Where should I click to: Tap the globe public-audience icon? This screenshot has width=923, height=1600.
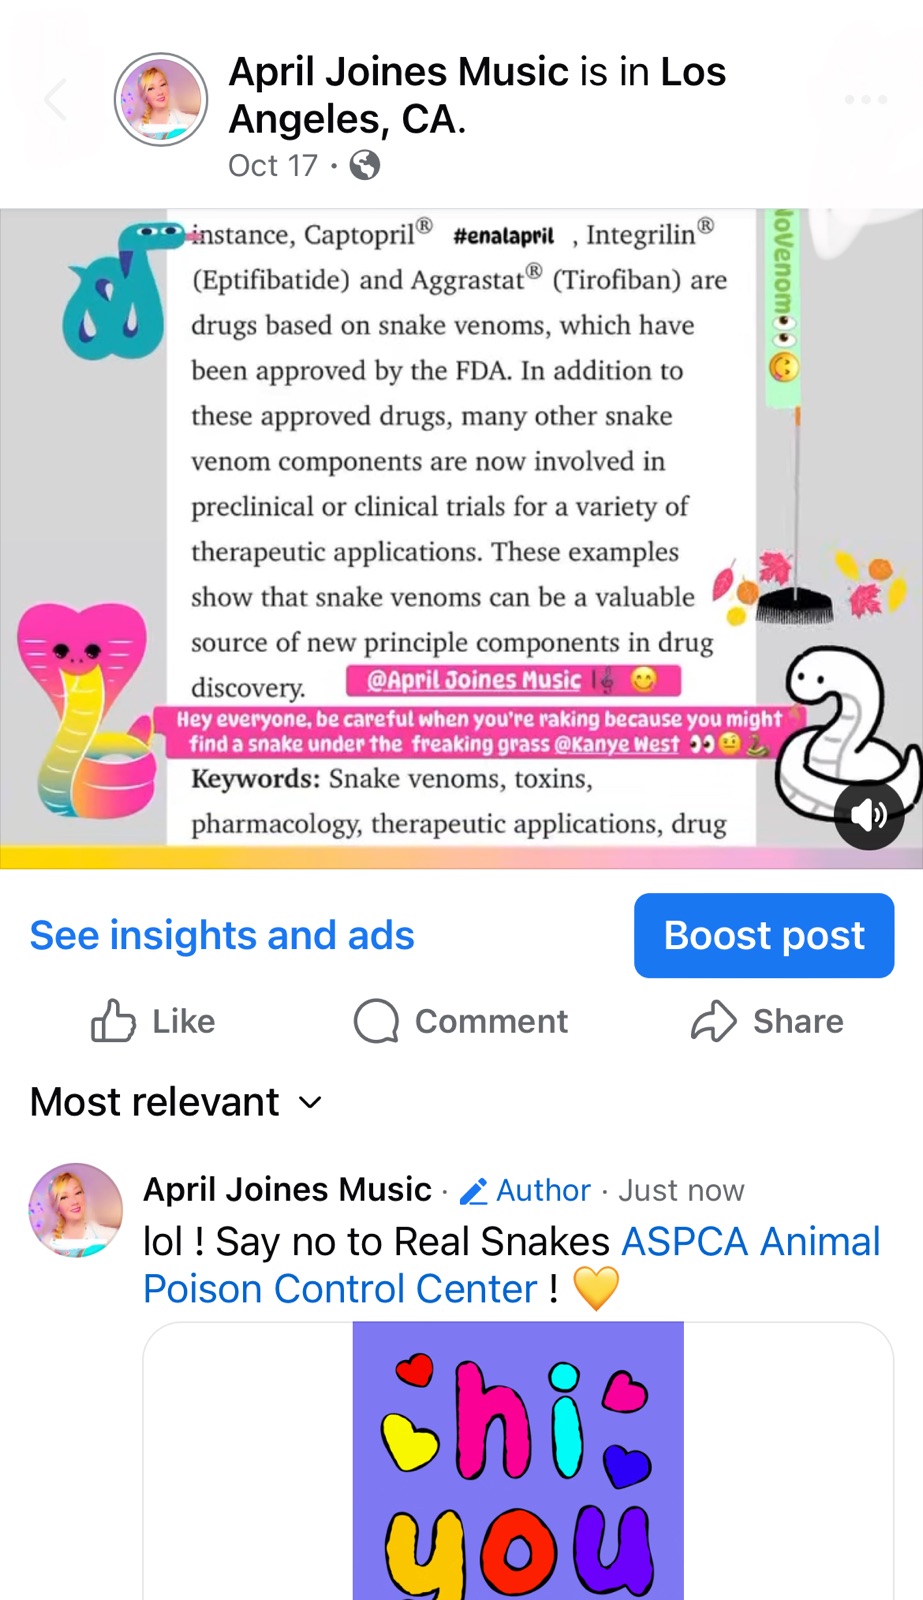tap(365, 165)
